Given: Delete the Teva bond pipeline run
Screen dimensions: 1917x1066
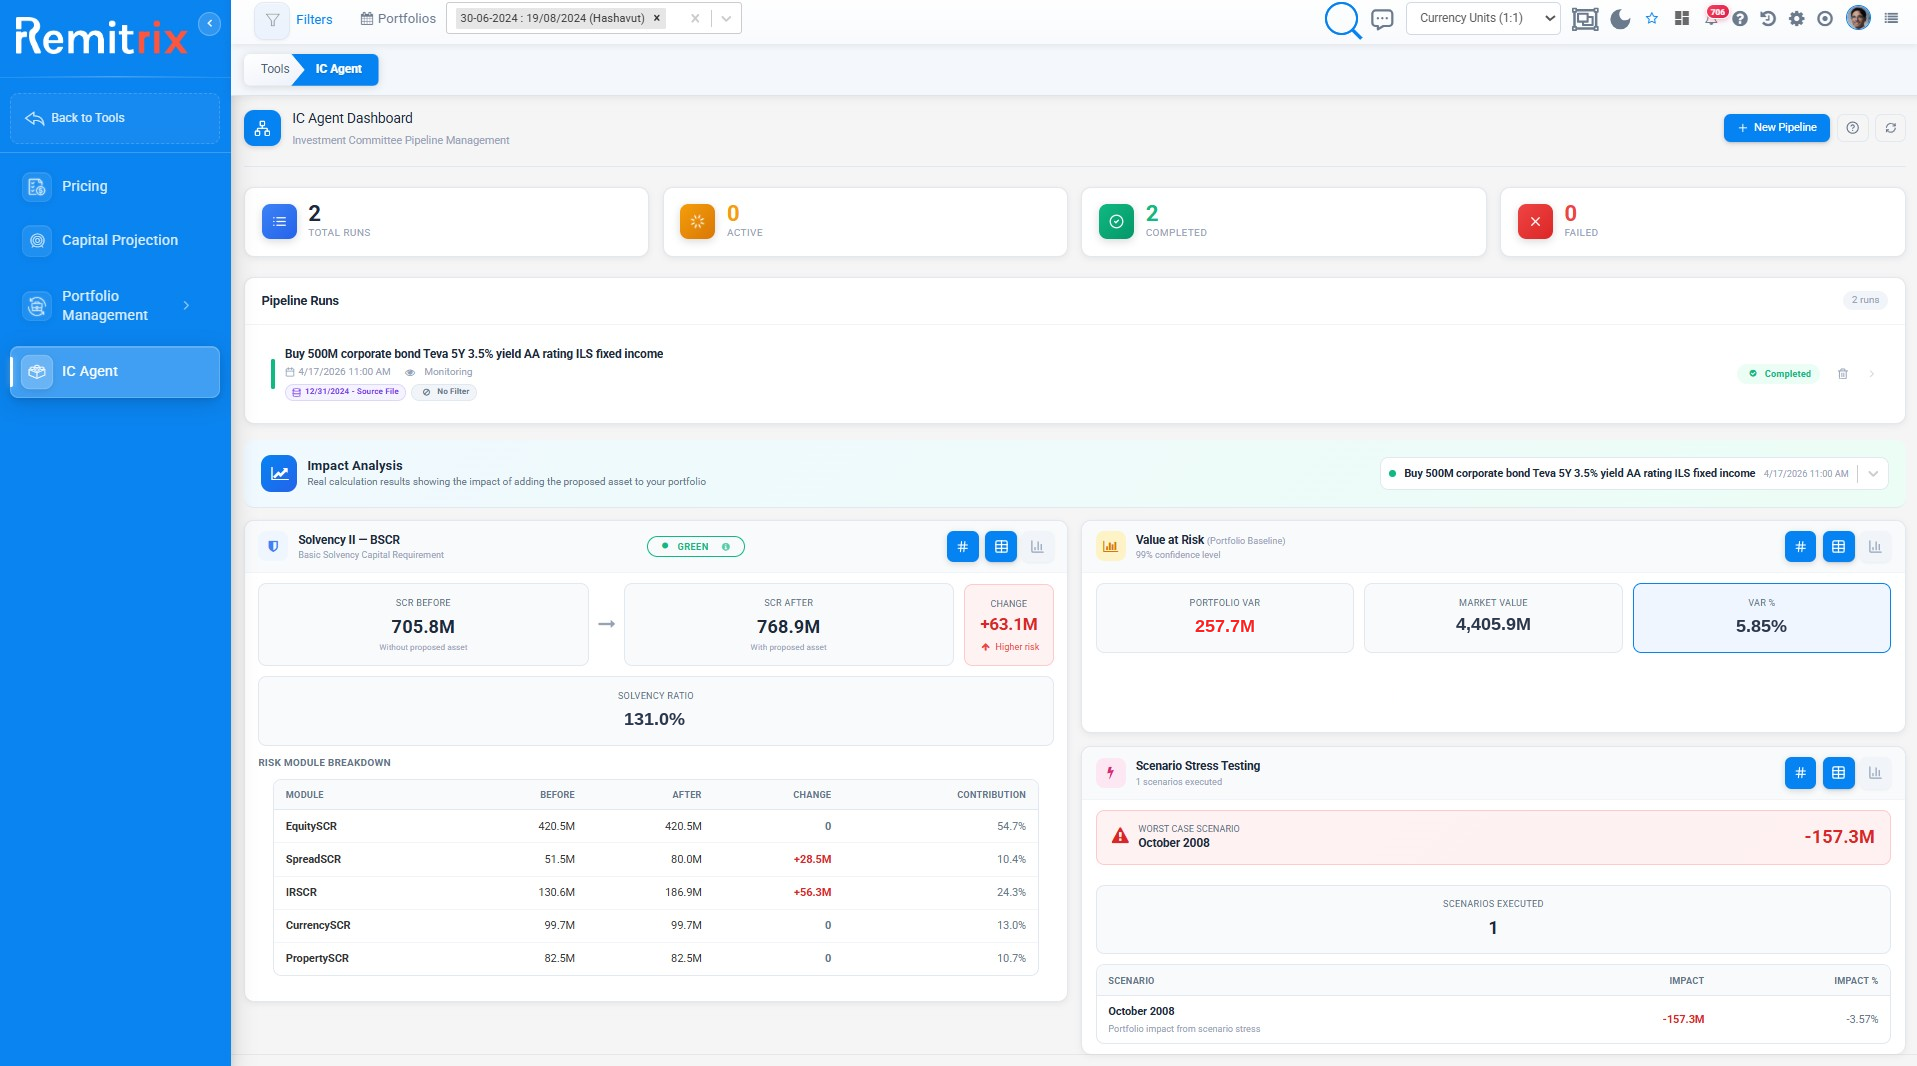Looking at the screenshot, I should pyautogui.click(x=1843, y=374).
